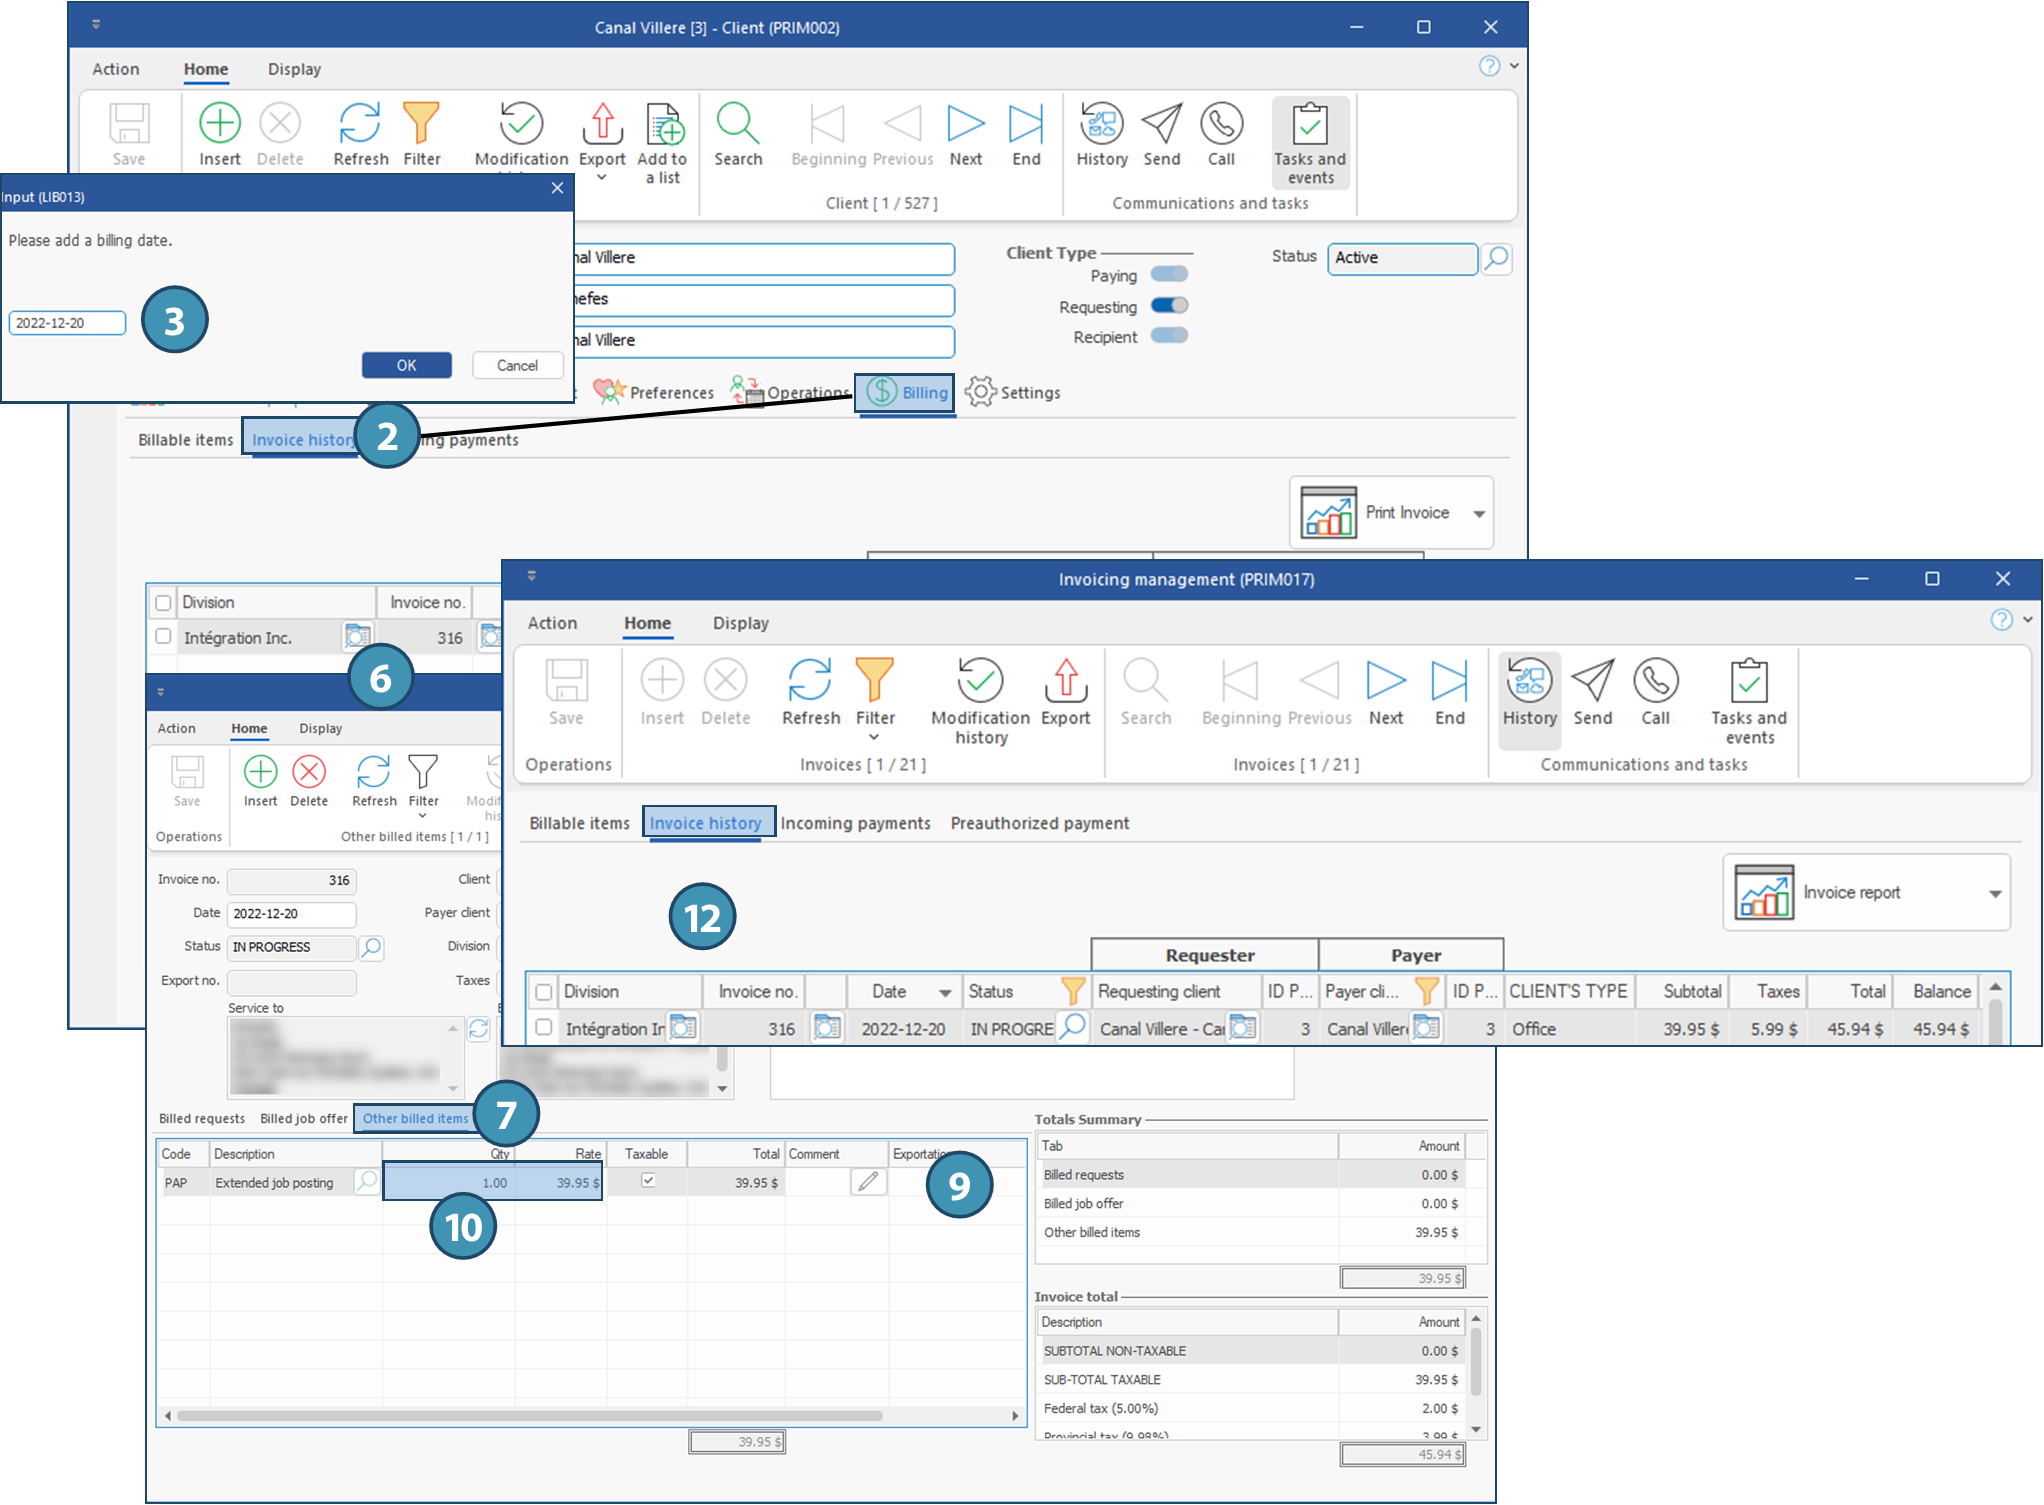Toggle Taxable checkbox for Extended job posting
This screenshot has width=2044, height=1505.
[648, 1181]
